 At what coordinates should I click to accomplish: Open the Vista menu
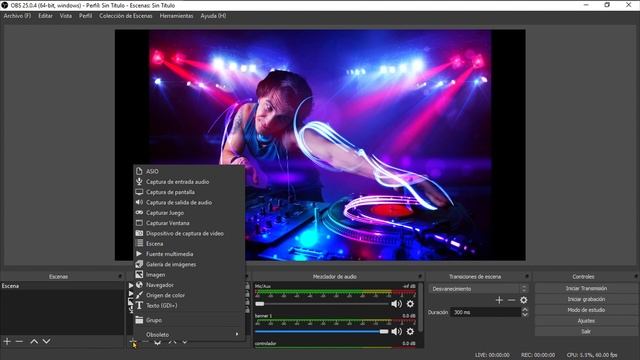pos(65,16)
